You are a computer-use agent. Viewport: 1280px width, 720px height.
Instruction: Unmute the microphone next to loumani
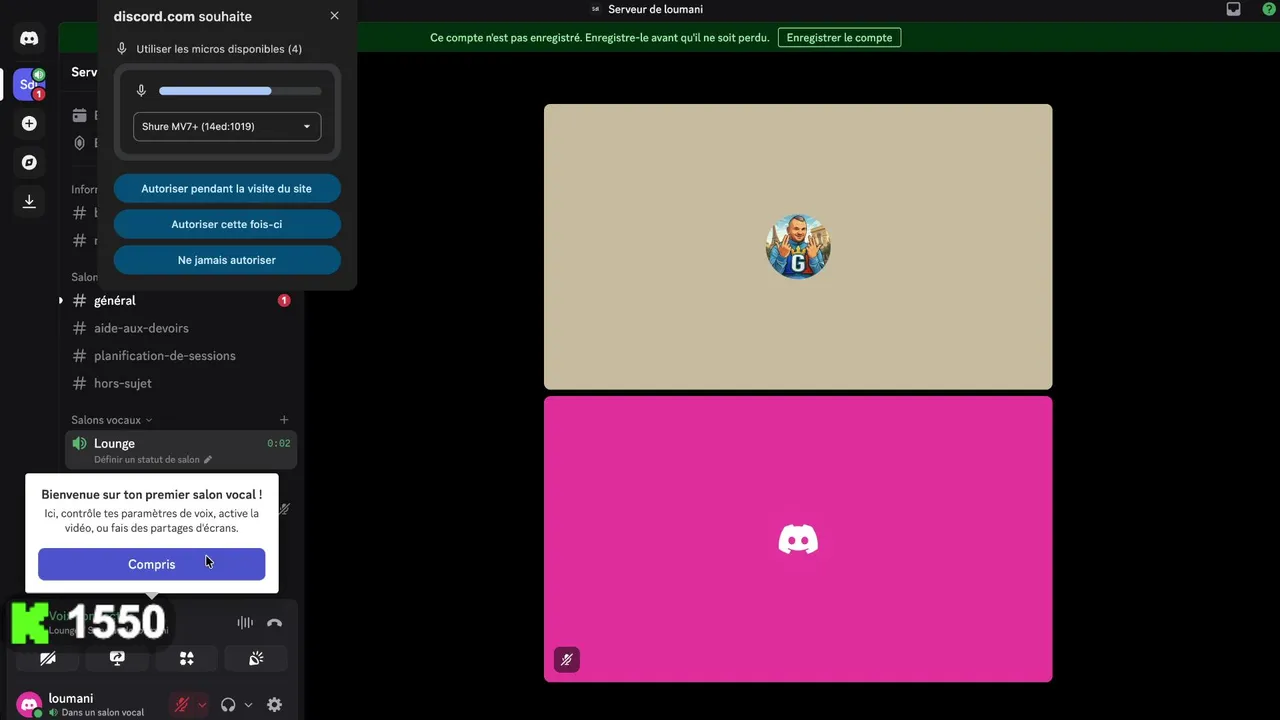pyautogui.click(x=181, y=705)
